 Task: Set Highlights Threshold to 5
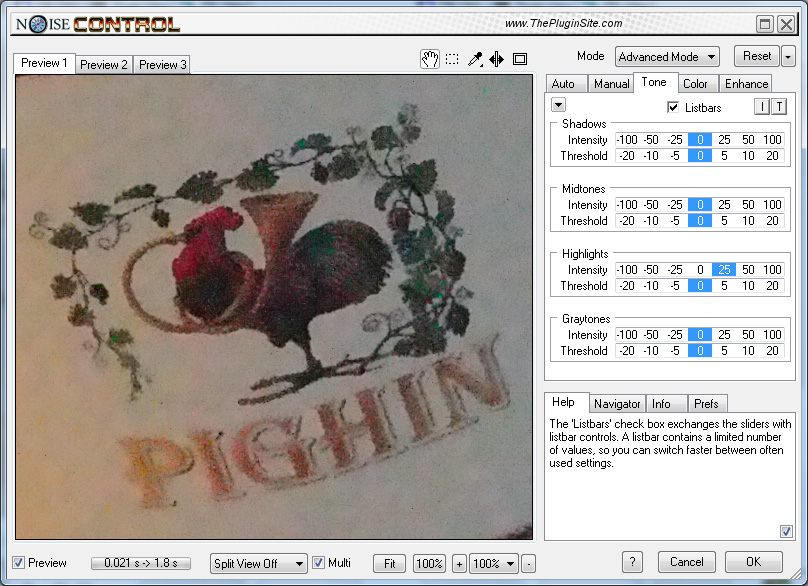[x=724, y=286]
